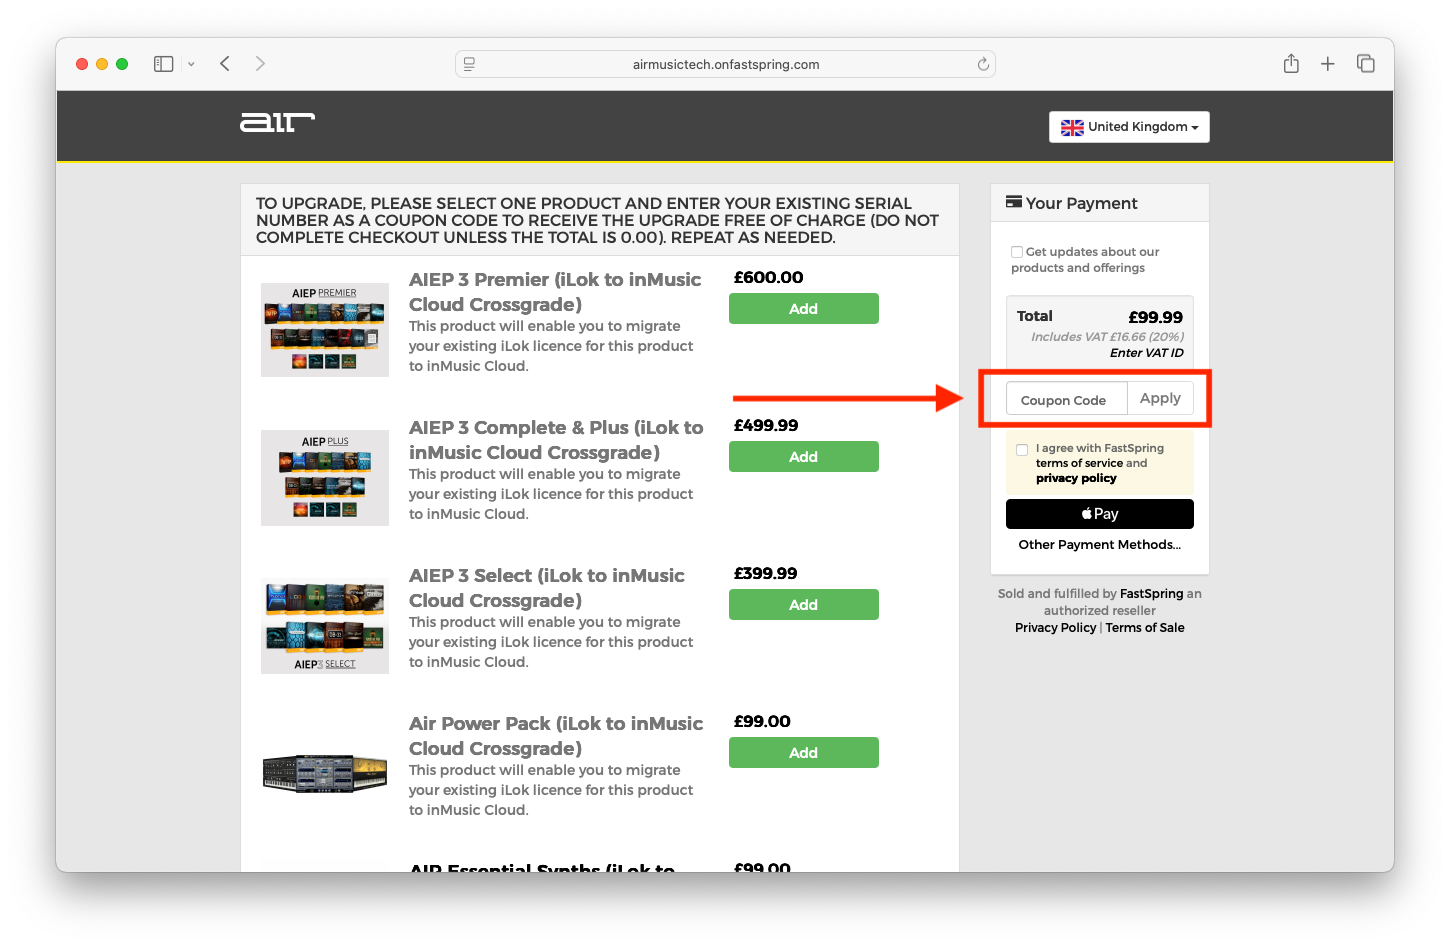The width and height of the screenshot is (1450, 946).
Task: Click the AIEP 3 Premier product title
Action: coord(555,292)
